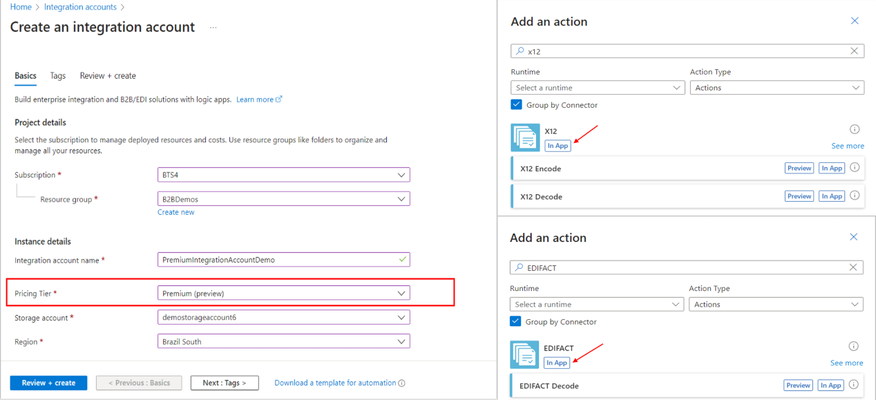
Task: Click Preview badge on EDIFACT Decode
Action: point(798,385)
